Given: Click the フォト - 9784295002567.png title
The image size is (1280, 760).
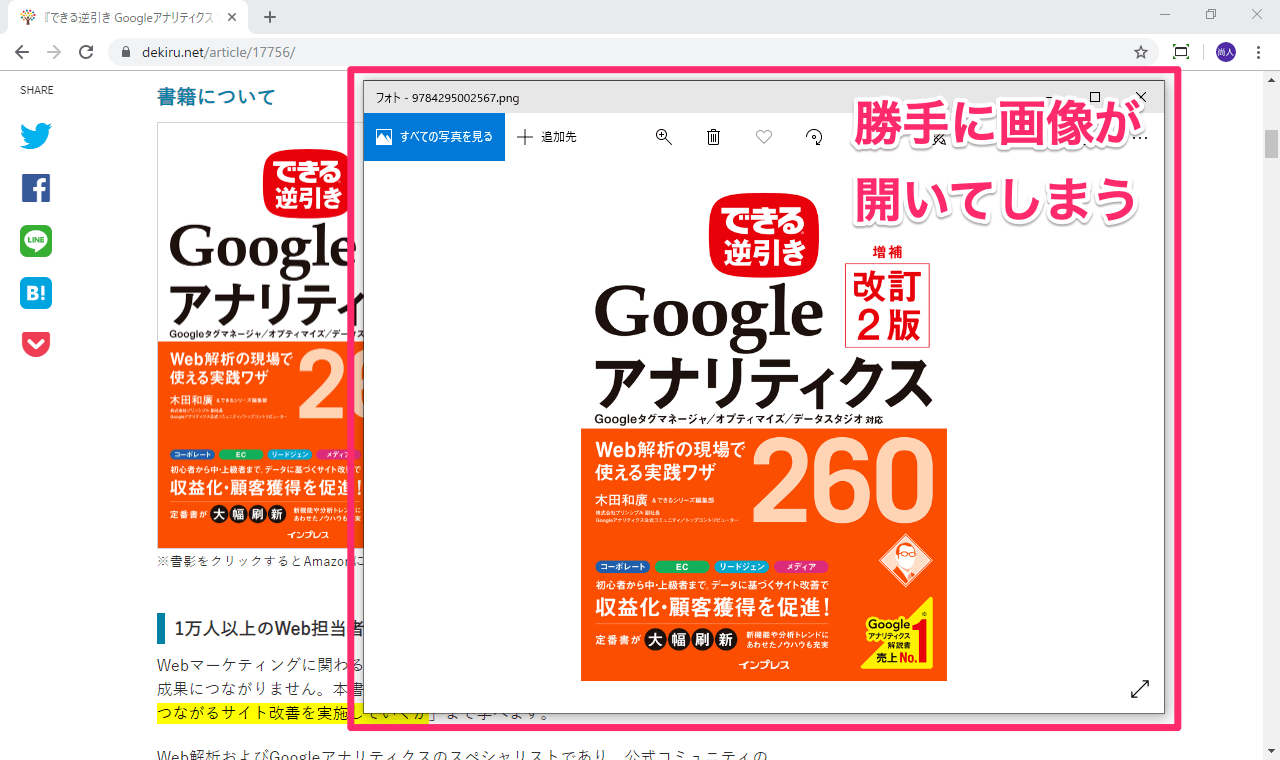Looking at the screenshot, I should (447, 98).
